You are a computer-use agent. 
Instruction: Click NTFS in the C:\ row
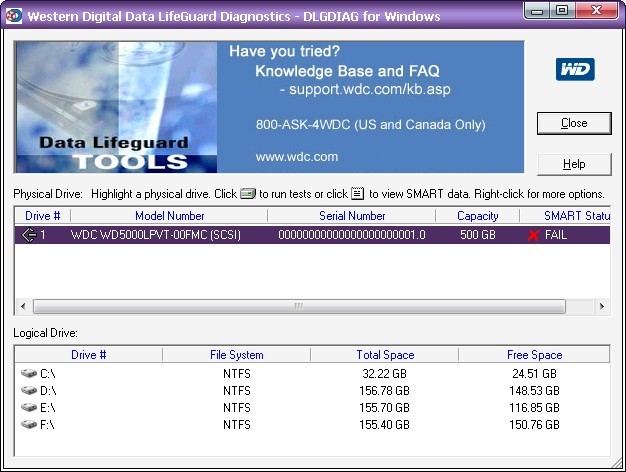[237, 374]
